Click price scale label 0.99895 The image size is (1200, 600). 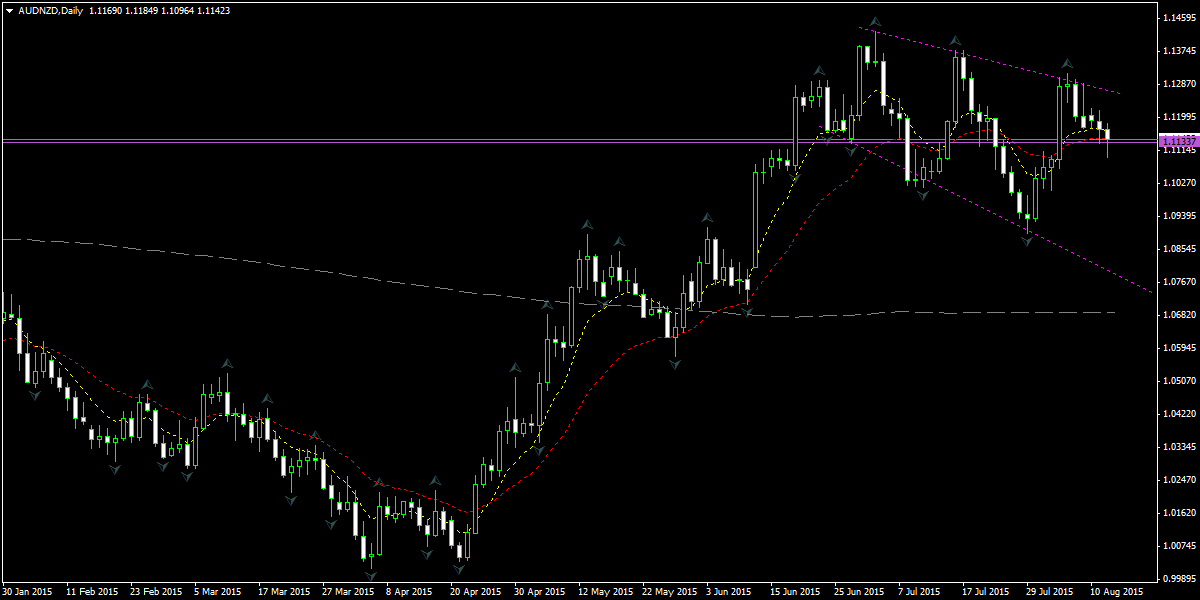click(x=1180, y=579)
